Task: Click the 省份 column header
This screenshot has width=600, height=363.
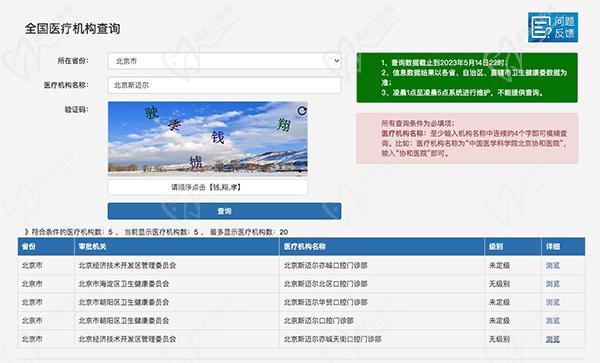Action: [x=46, y=247]
